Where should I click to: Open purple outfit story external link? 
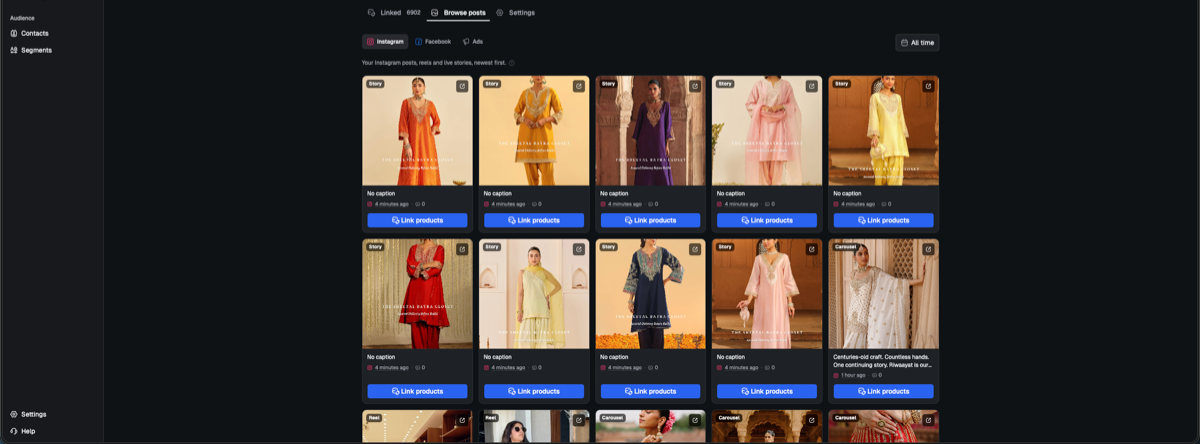tap(695, 86)
